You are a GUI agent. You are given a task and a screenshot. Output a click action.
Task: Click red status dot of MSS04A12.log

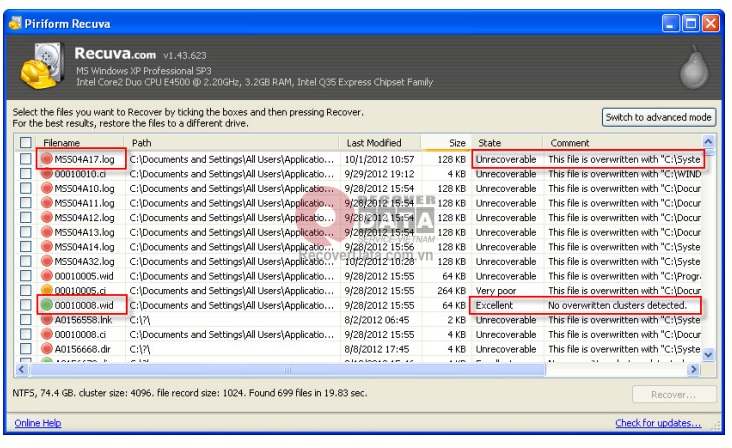[46, 217]
